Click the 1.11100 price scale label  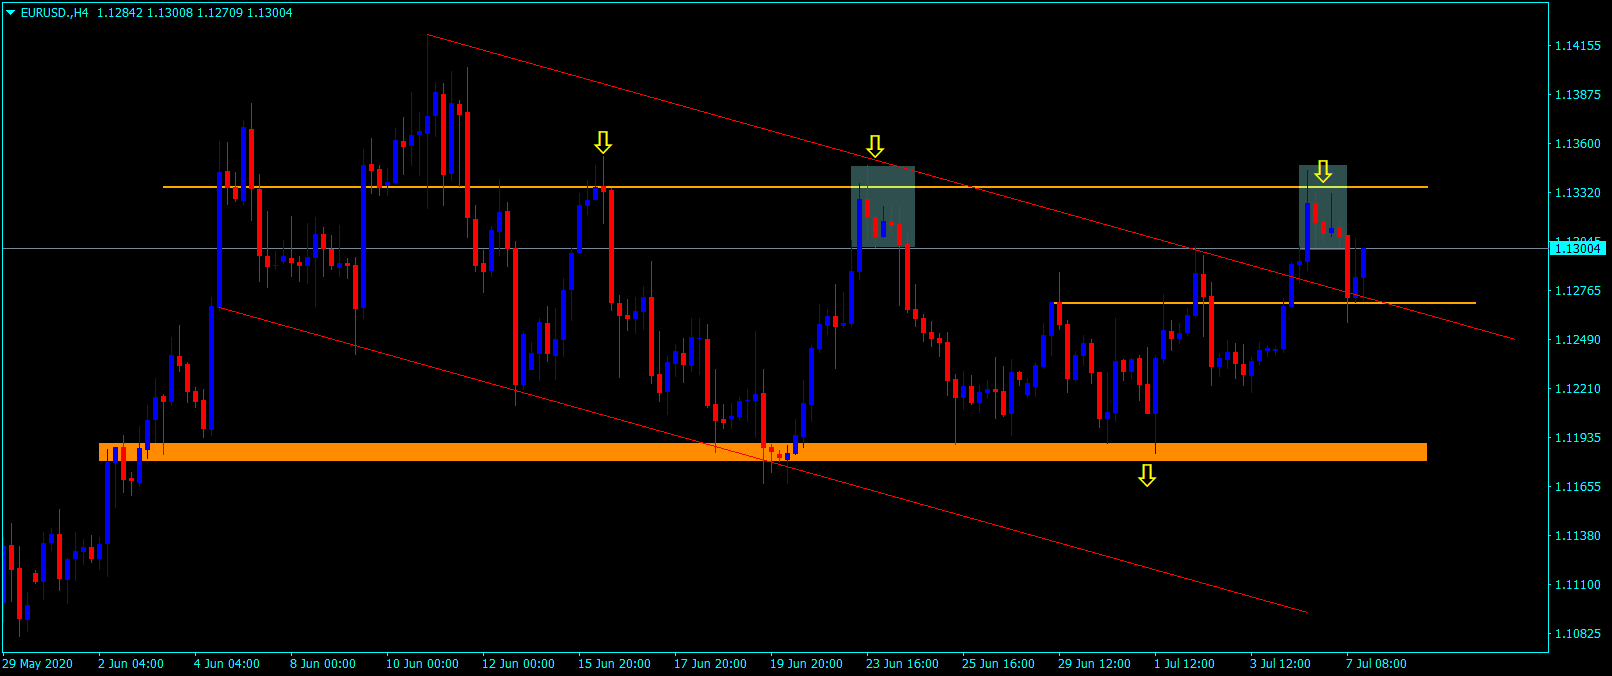1577,585
